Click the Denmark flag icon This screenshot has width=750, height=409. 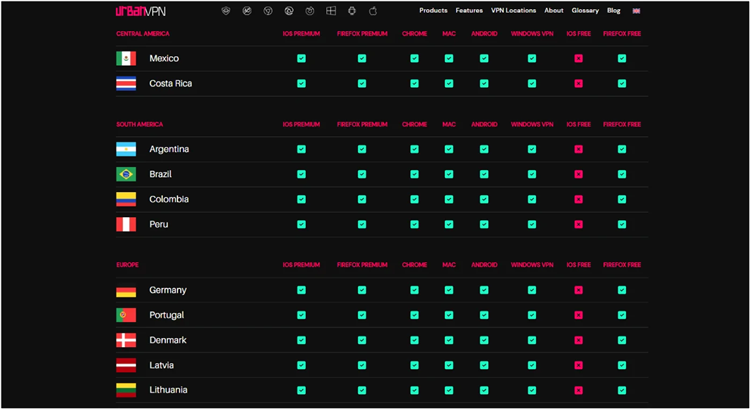point(126,340)
